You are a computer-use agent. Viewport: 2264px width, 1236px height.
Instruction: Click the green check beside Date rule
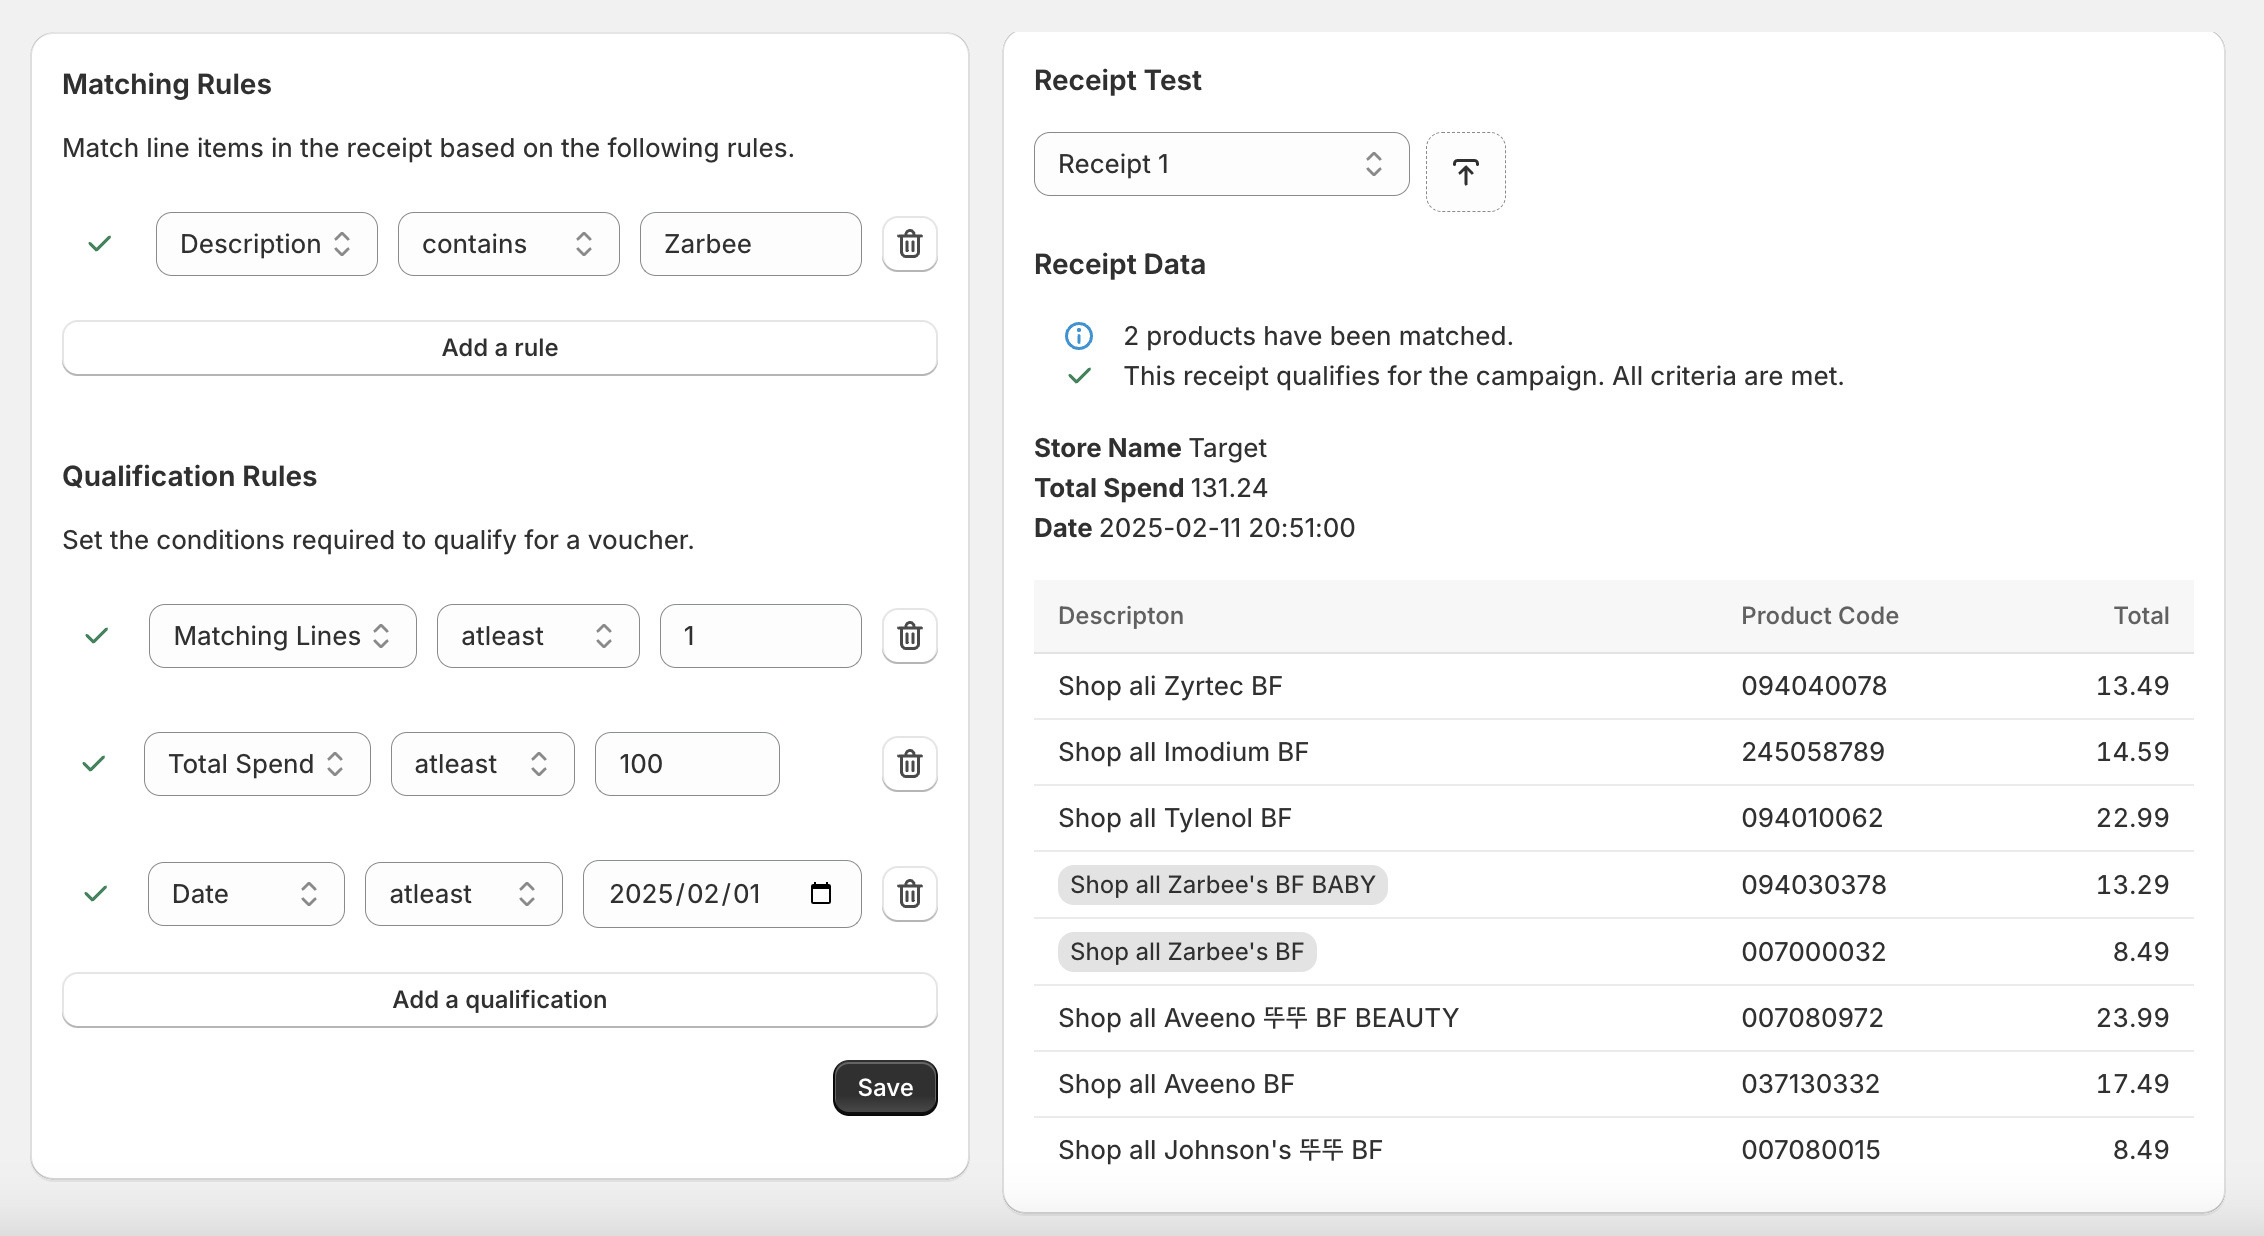pos(96,894)
